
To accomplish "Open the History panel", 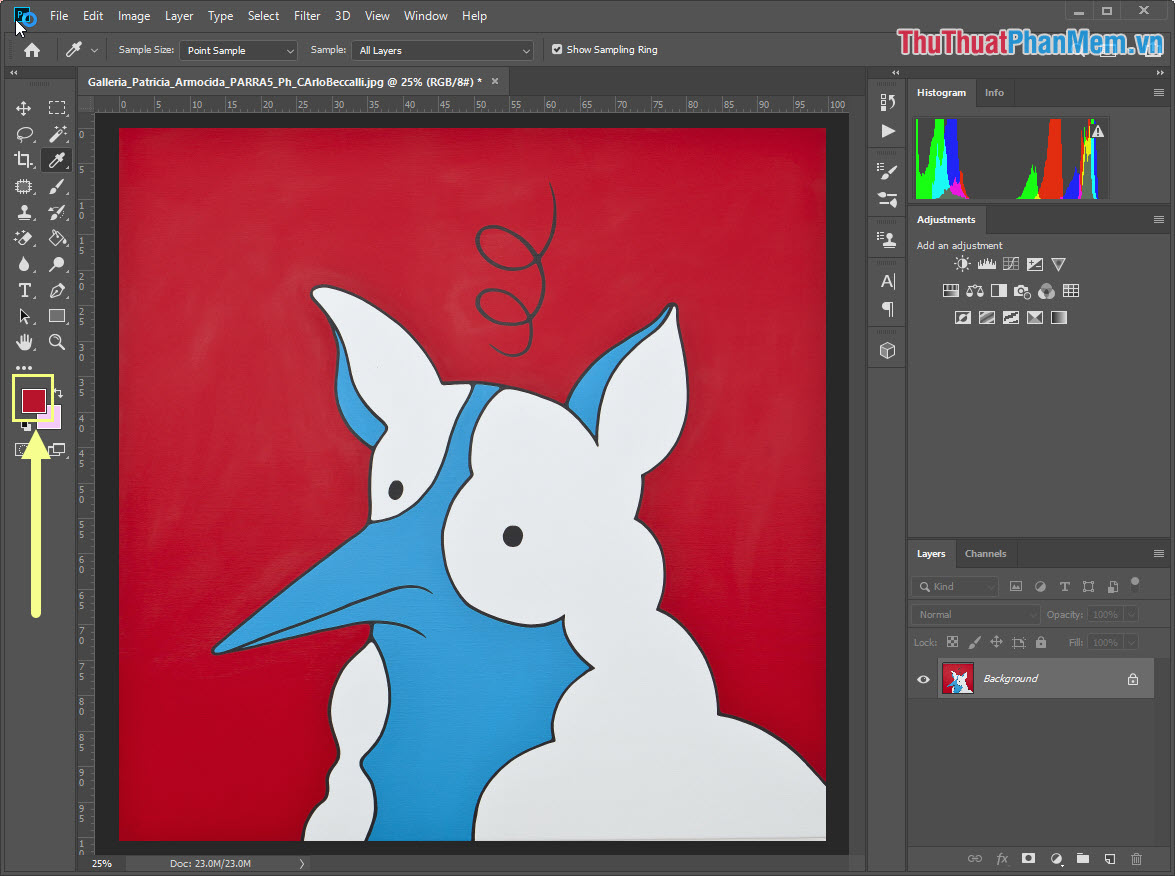I will pyautogui.click(x=887, y=100).
